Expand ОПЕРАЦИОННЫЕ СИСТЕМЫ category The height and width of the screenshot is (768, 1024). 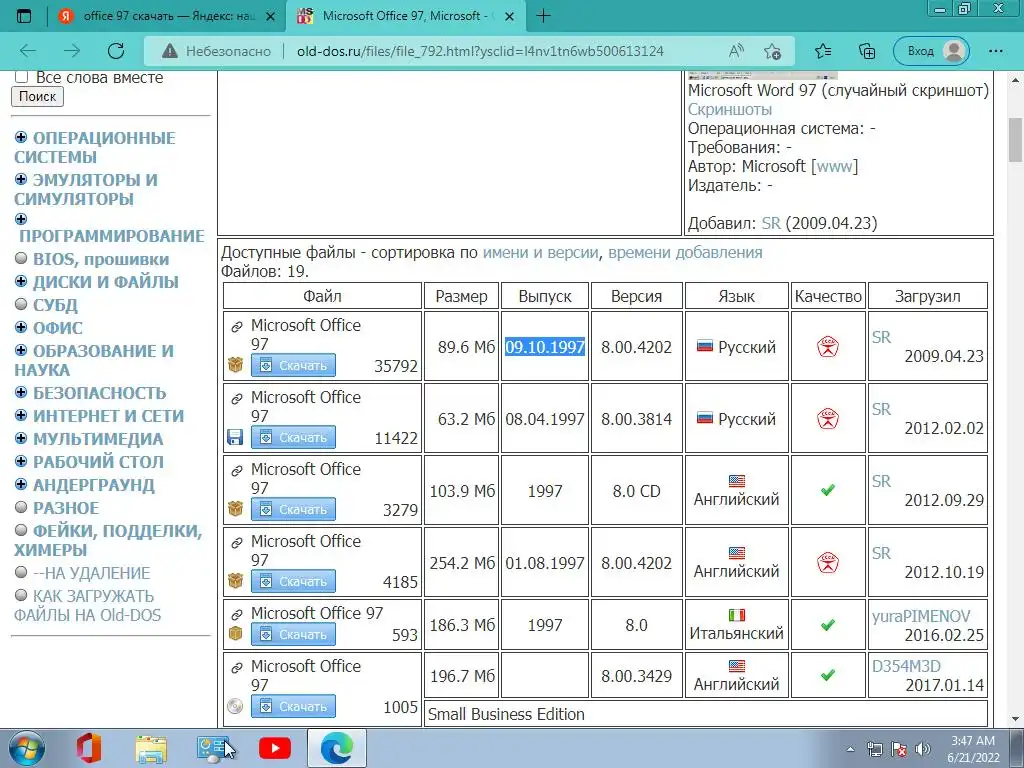pos(21,137)
